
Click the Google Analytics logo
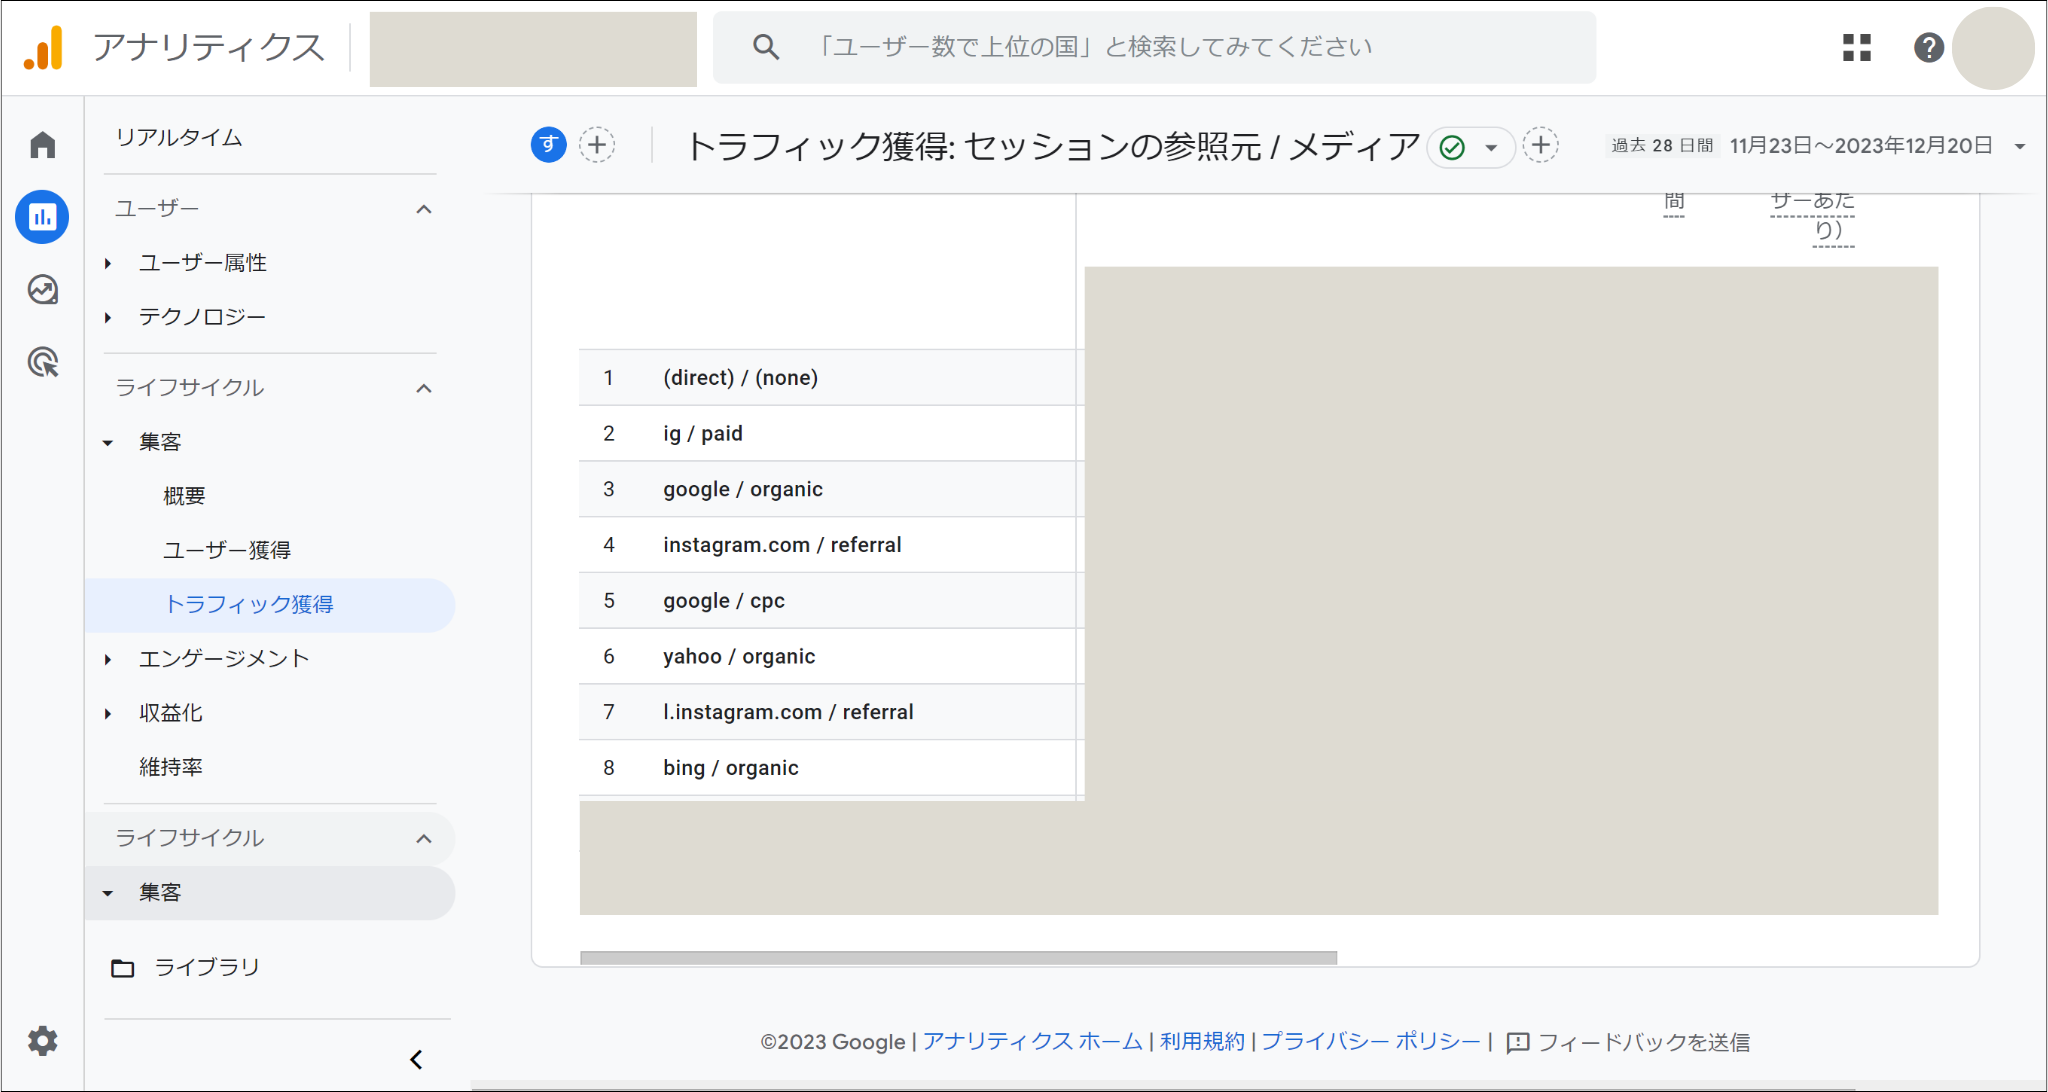[x=43, y=48]
